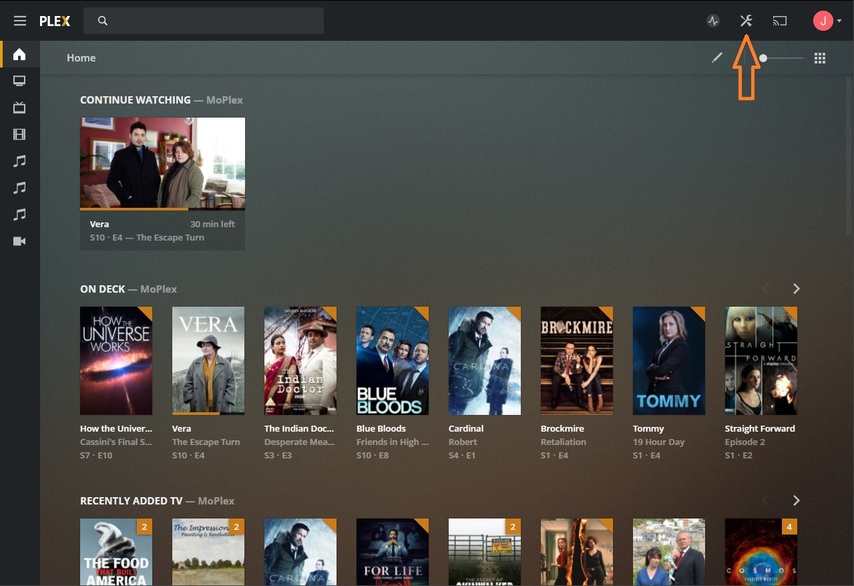Viewport: 854px width, 586px height.
Task: Expand the account dropdown arrow
Action: (x=839, y=21)
